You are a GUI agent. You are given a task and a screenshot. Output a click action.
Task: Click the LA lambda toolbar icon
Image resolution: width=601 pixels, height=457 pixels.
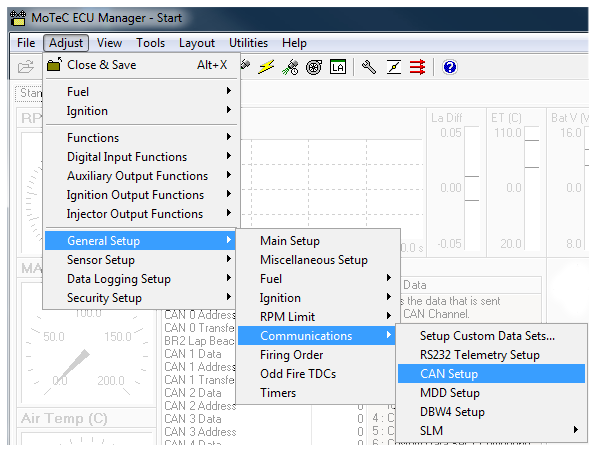tap(338, 67)
